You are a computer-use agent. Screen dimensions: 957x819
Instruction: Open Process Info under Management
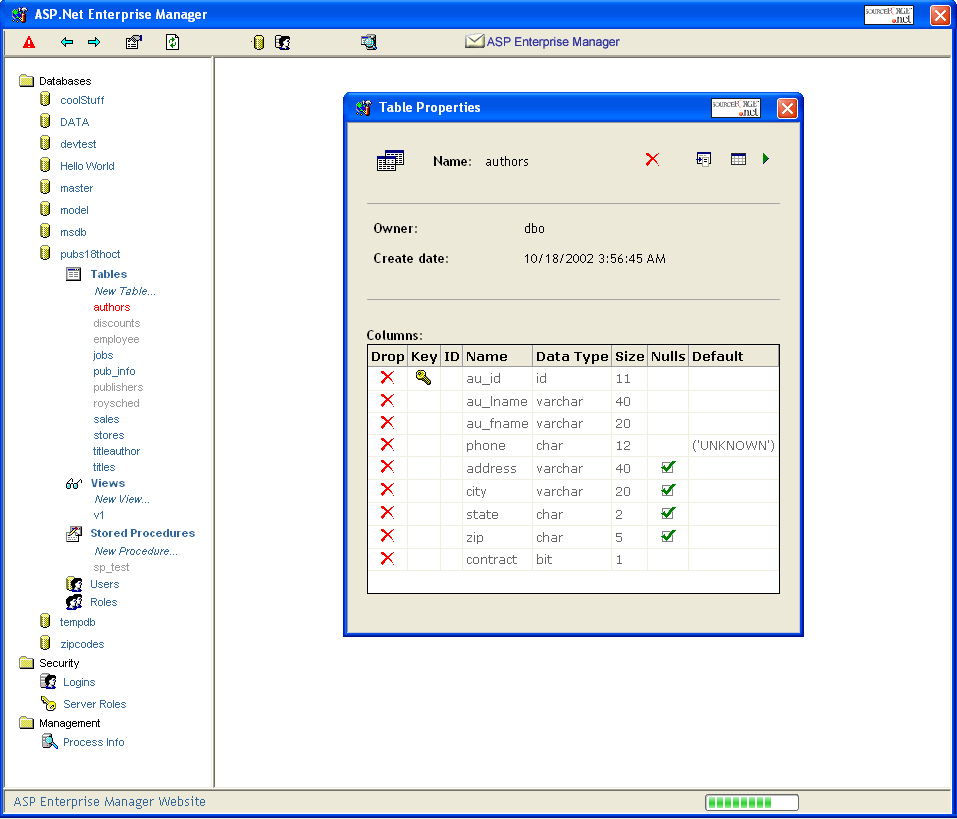[93, 742]
